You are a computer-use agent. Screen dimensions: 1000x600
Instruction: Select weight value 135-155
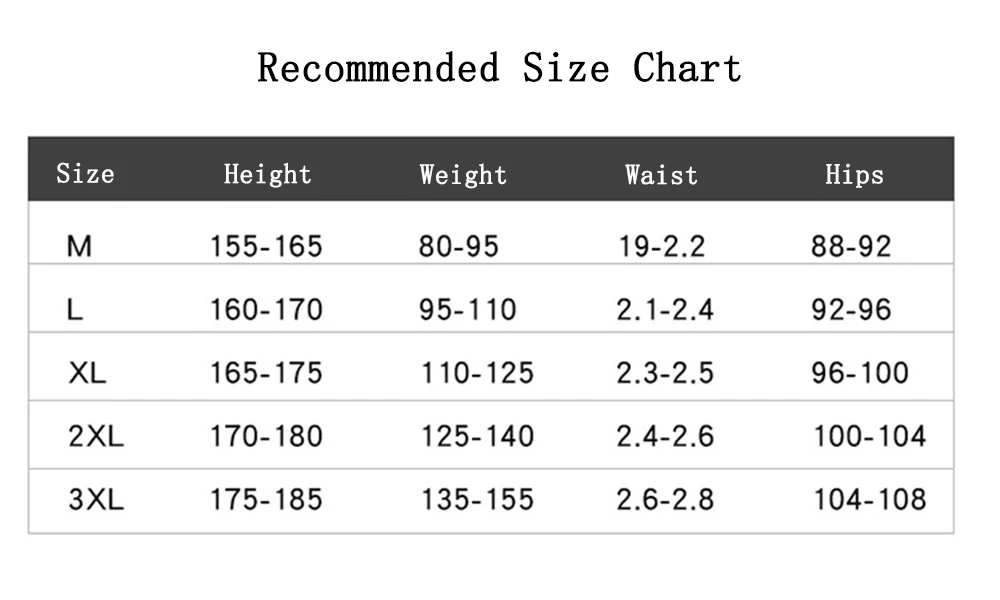478,500
